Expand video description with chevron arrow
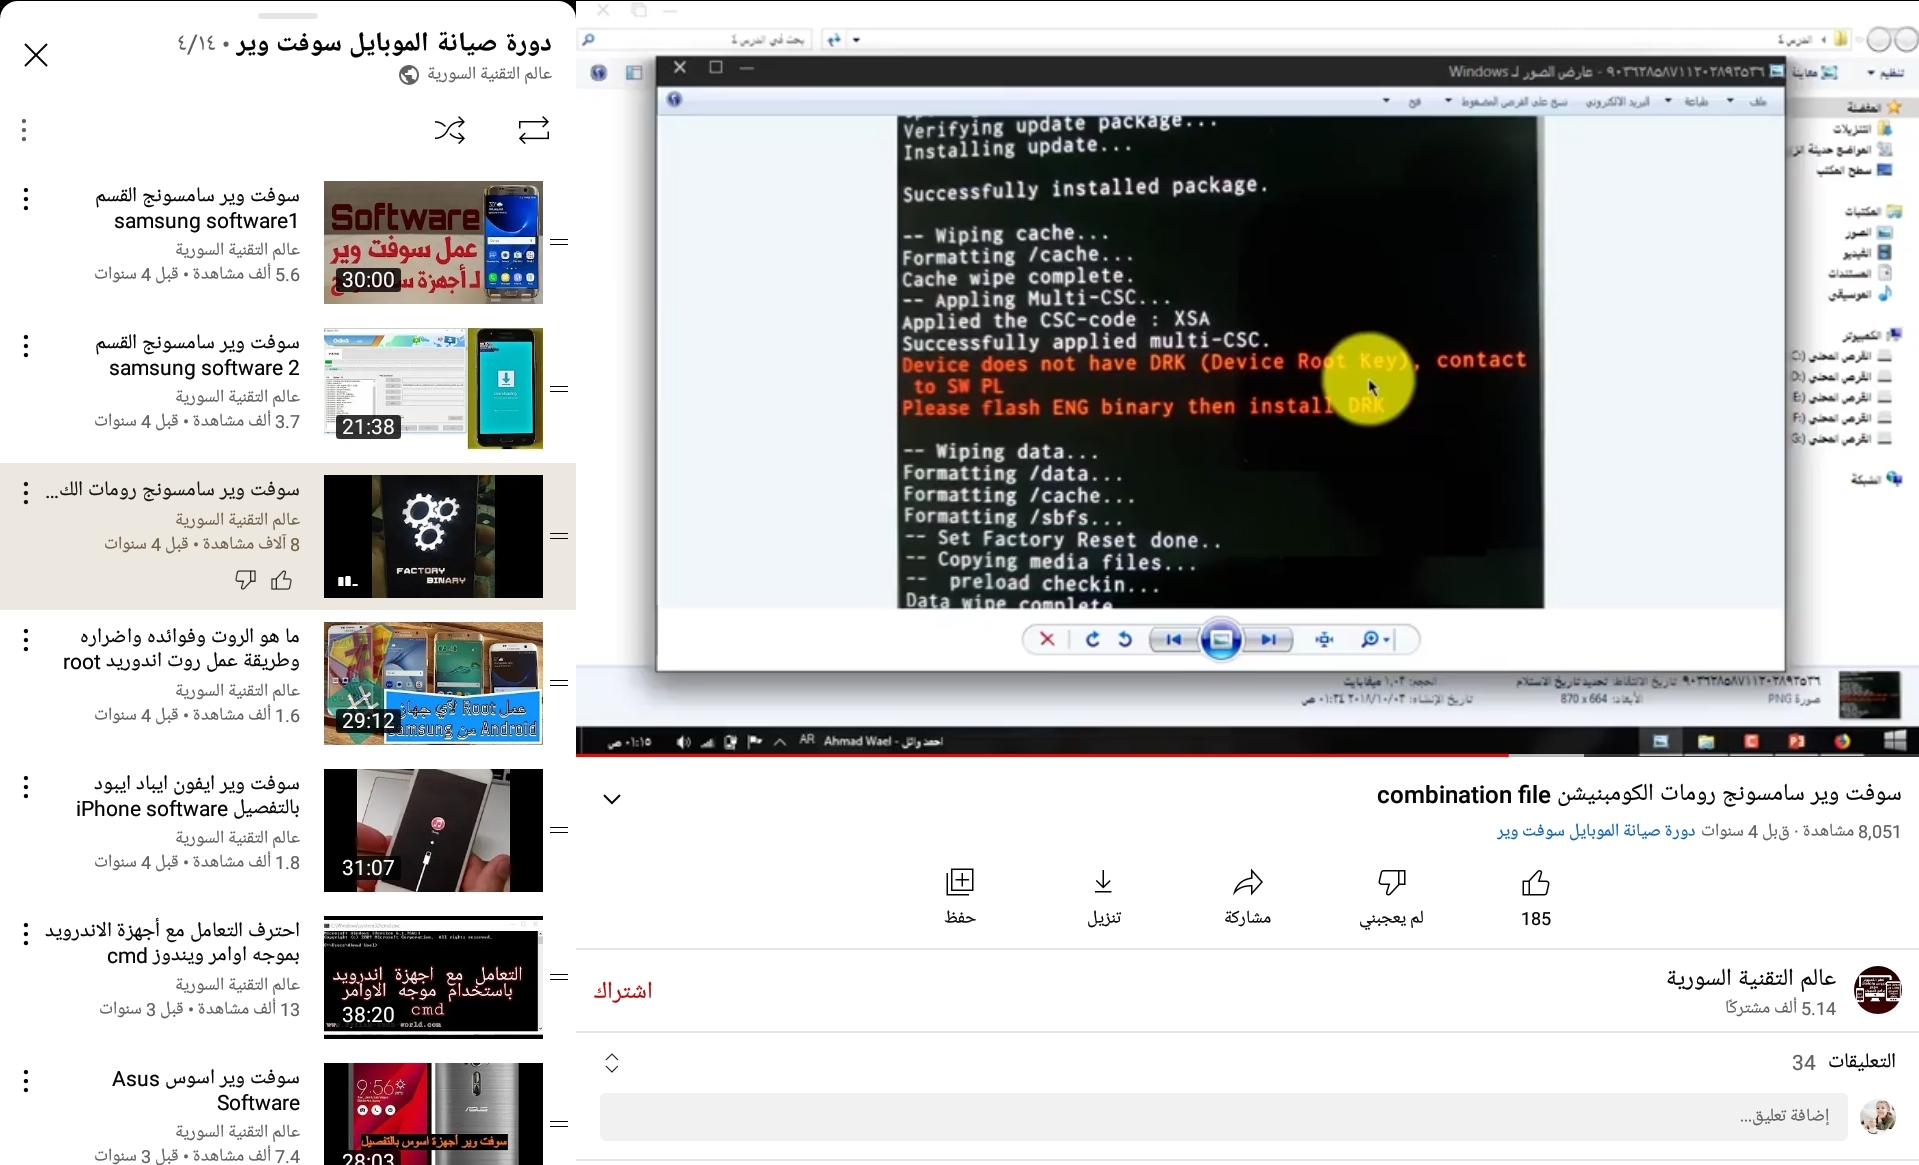 click(612, 799)
